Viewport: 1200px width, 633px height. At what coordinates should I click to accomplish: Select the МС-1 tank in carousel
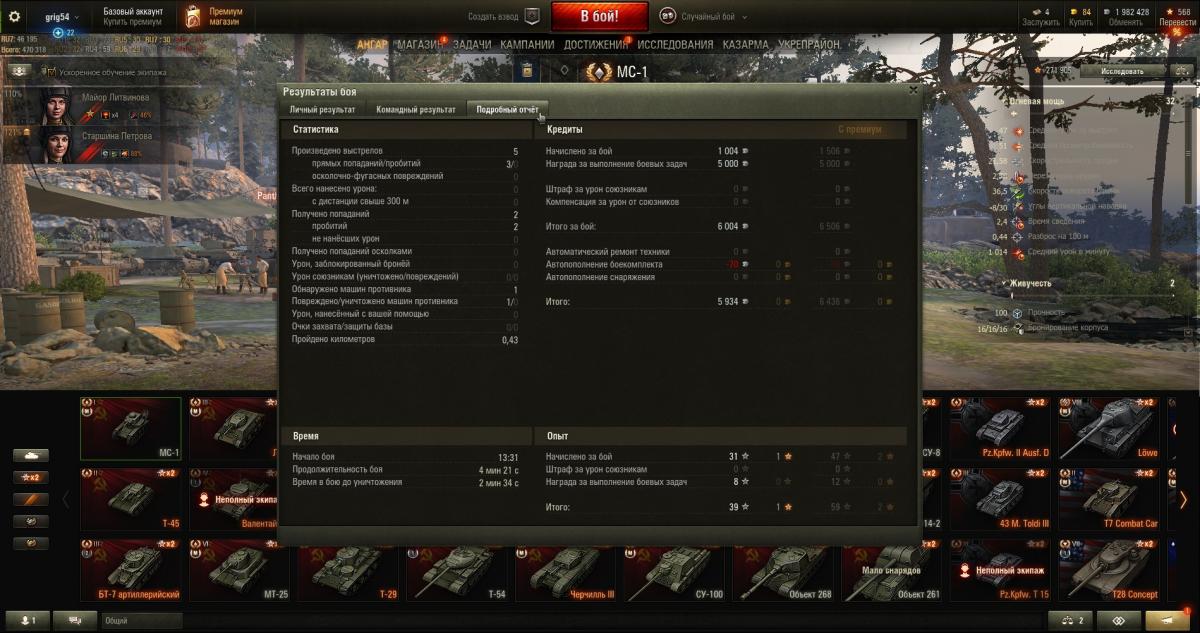131,428
